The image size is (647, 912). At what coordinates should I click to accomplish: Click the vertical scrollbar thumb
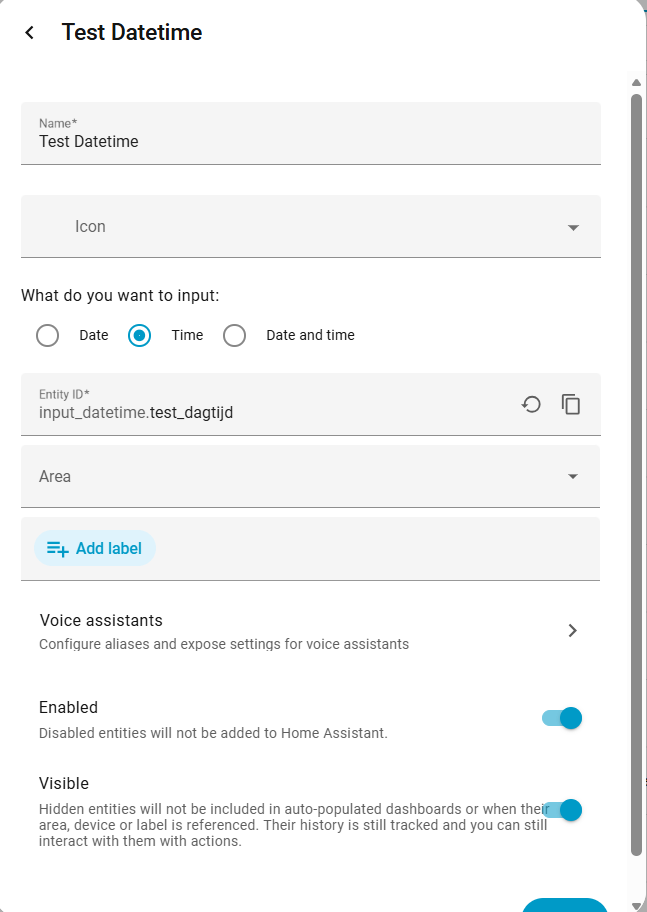click(636, 470)
